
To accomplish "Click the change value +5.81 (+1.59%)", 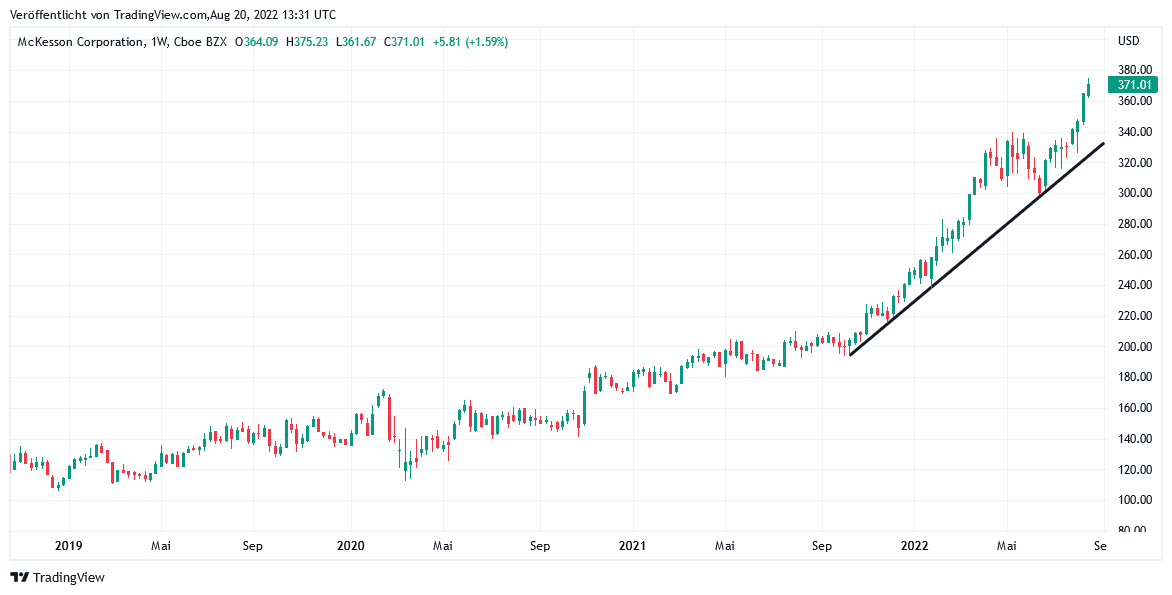I will point(470,43).
